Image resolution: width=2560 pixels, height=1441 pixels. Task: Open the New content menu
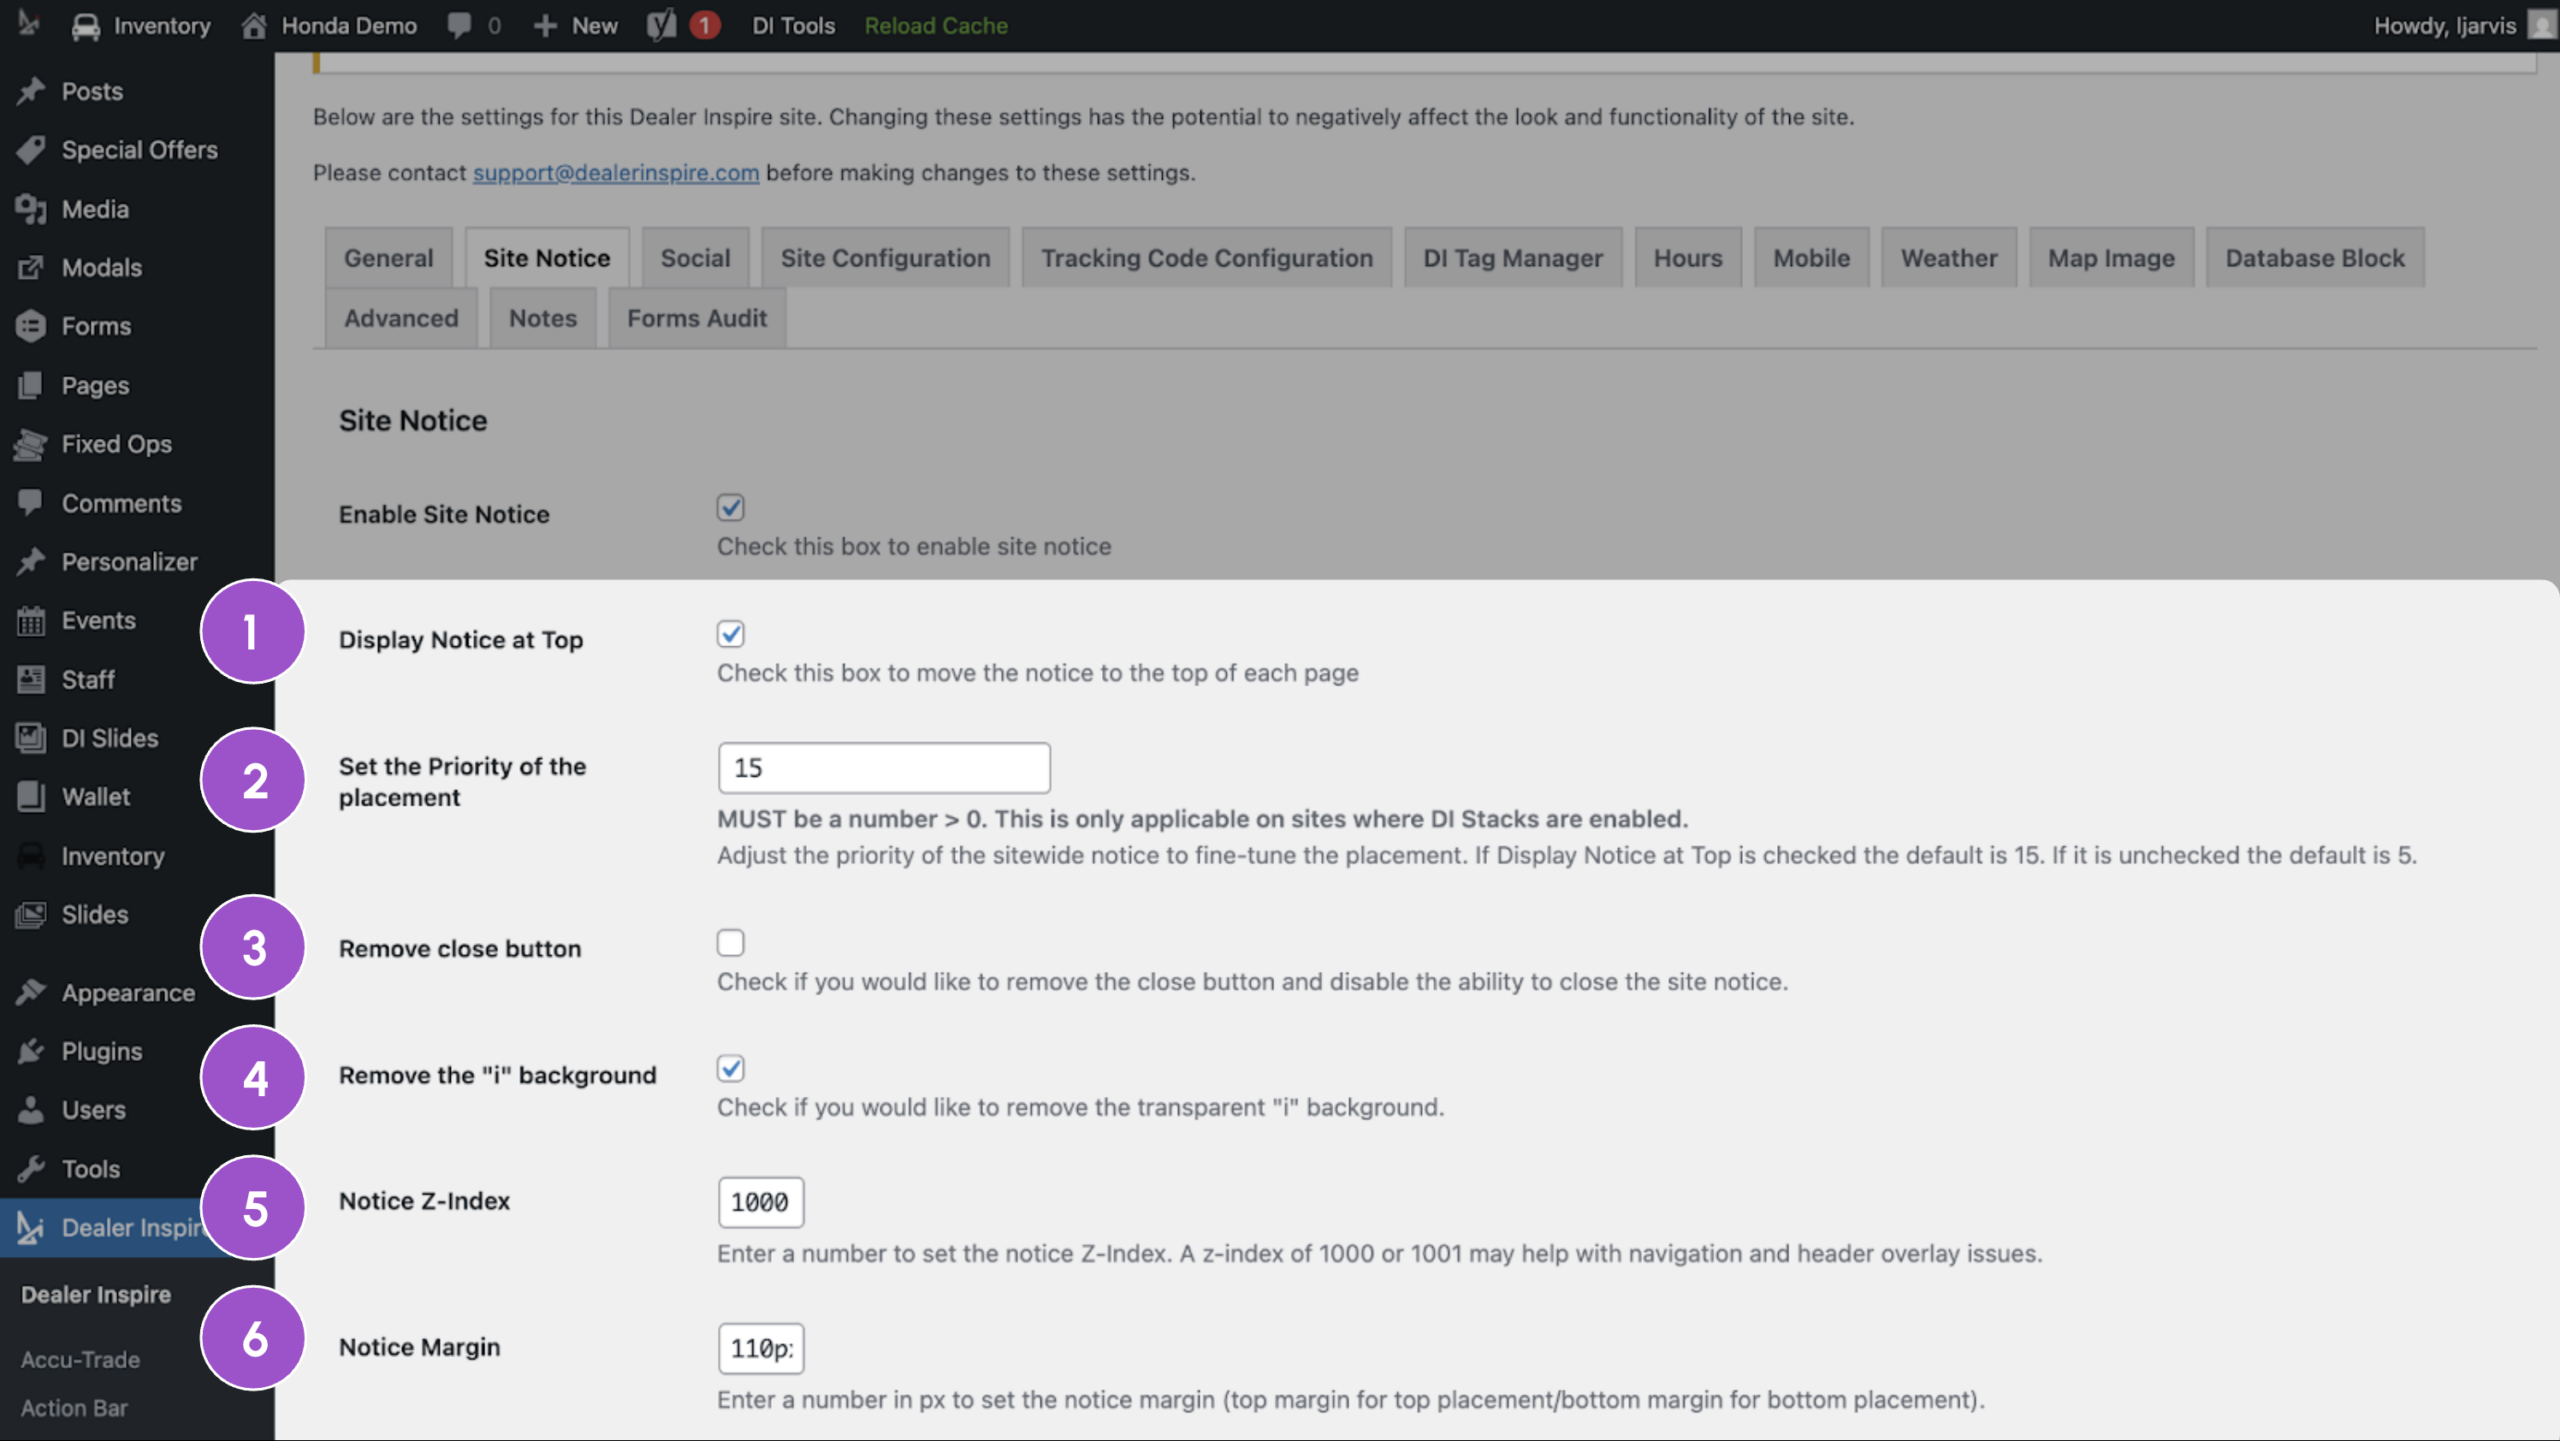(x=576, y=26)
